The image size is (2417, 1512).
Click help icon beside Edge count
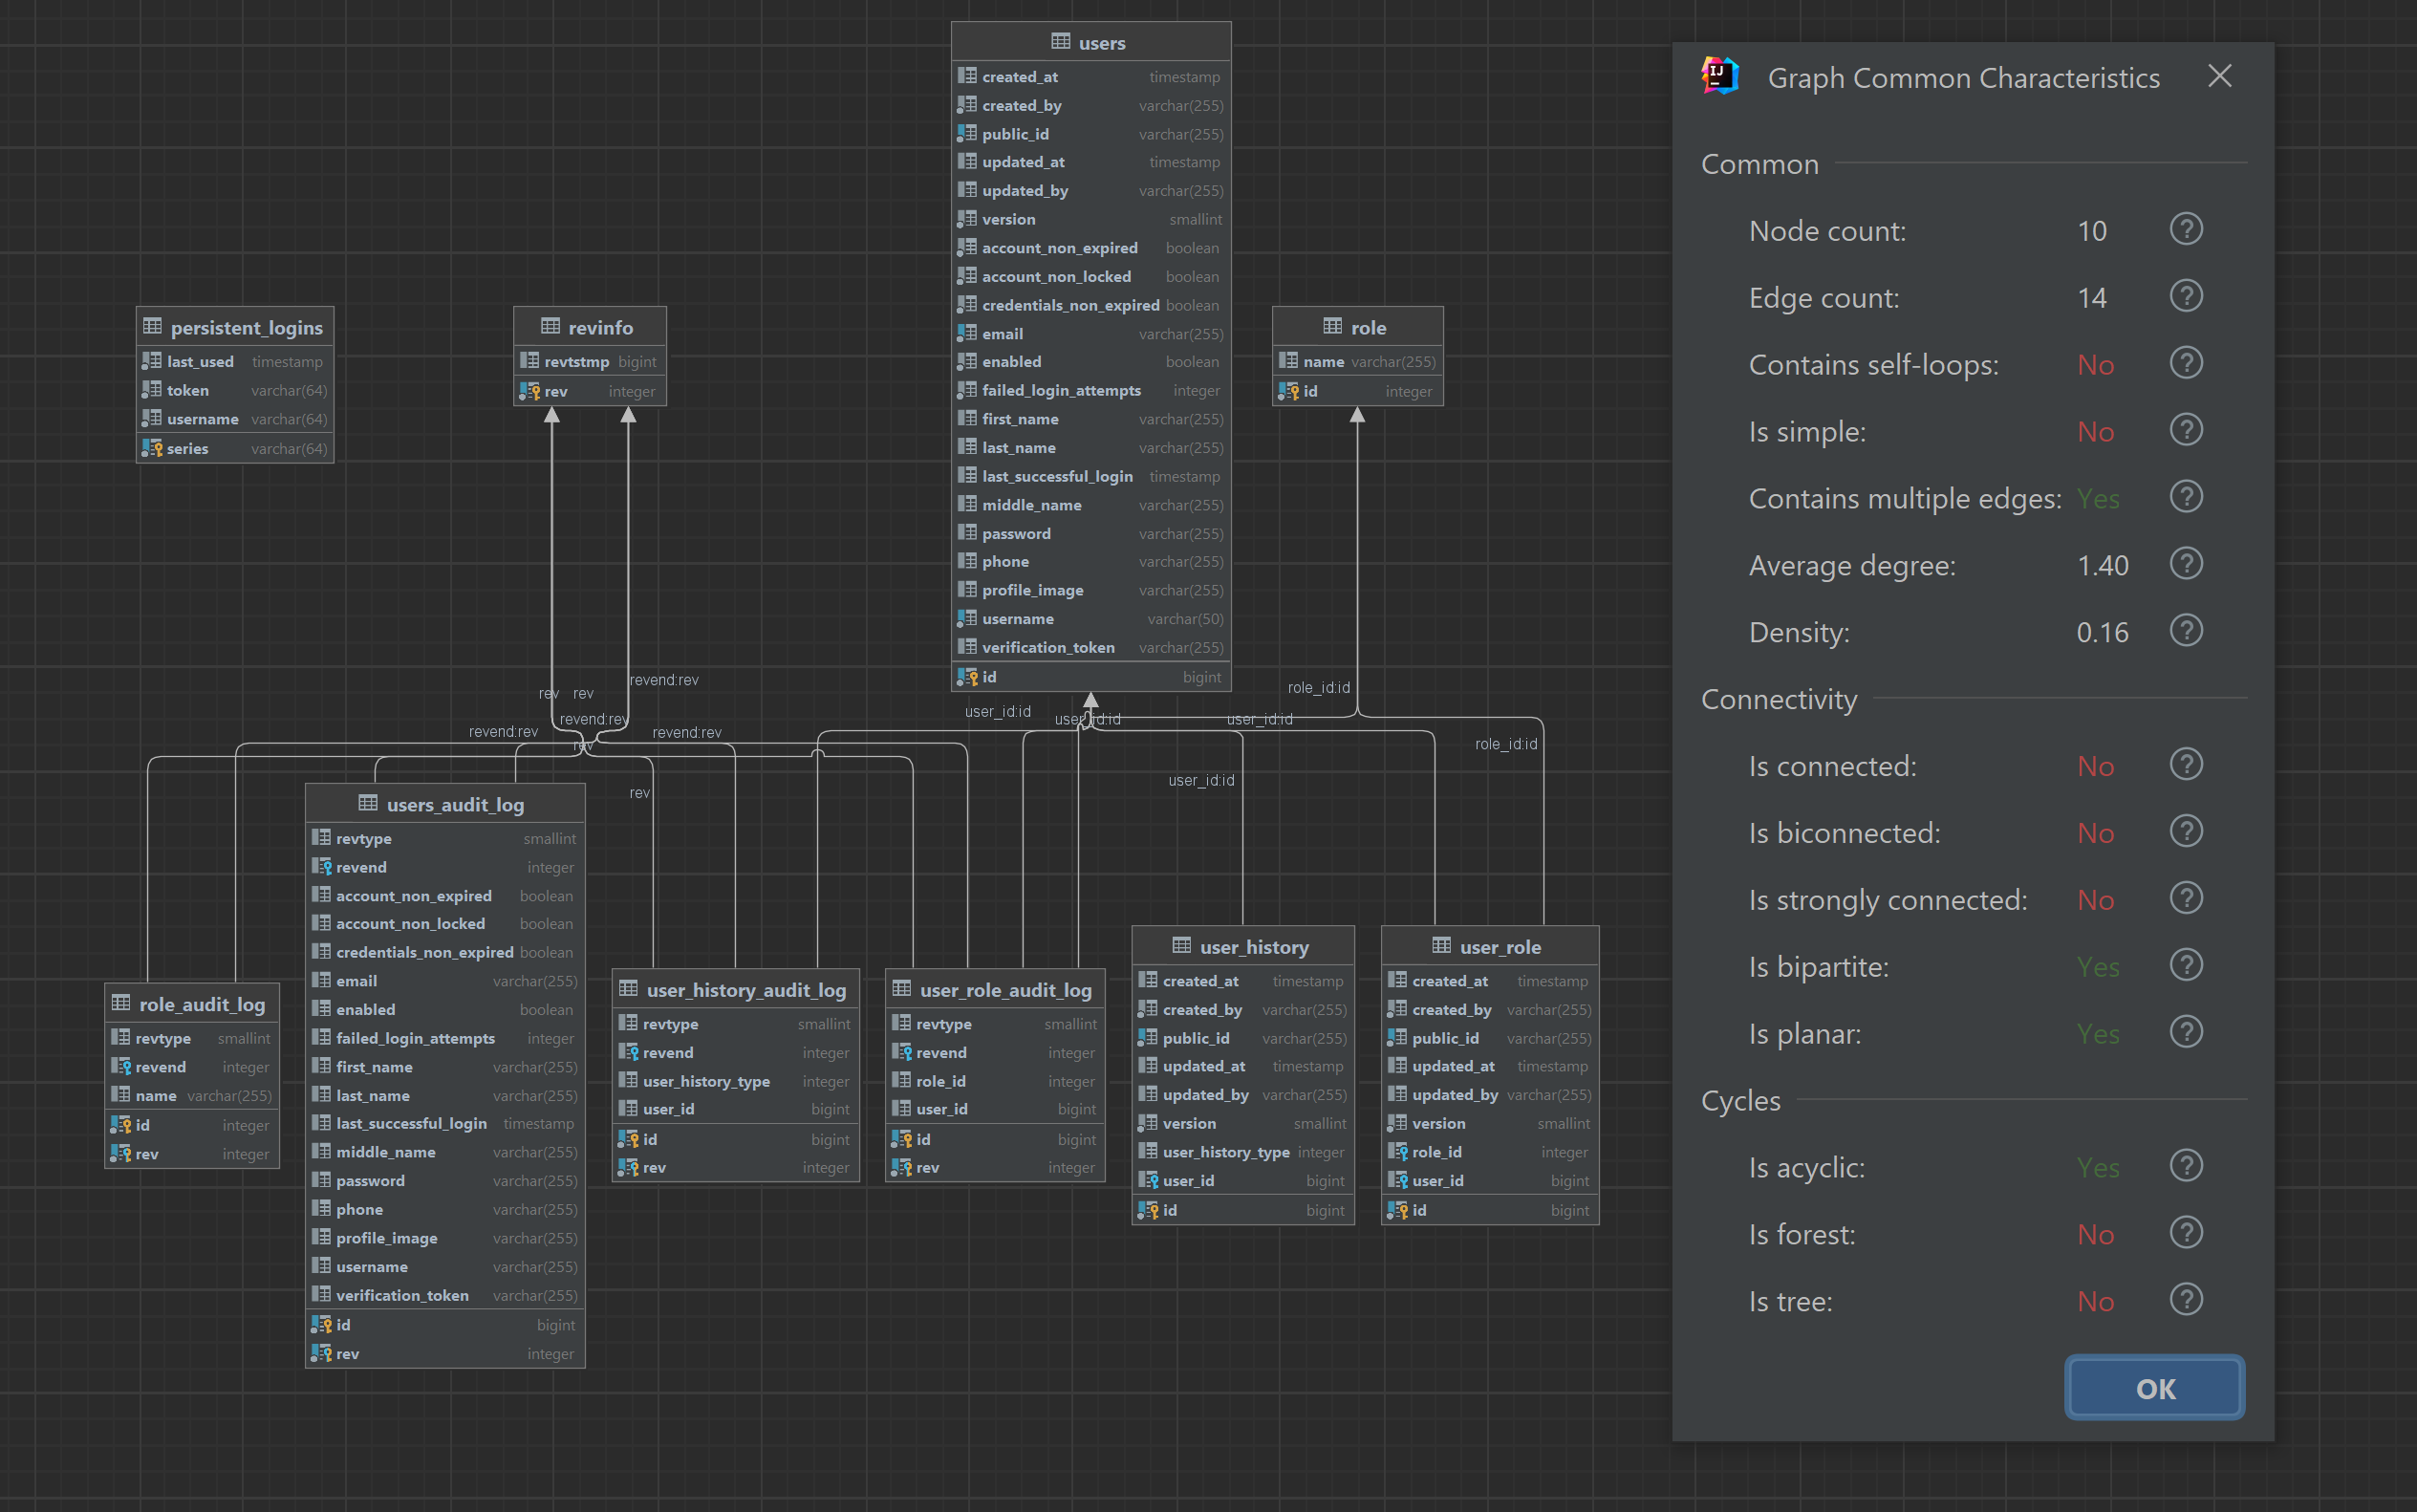(x=2186, y=297)
